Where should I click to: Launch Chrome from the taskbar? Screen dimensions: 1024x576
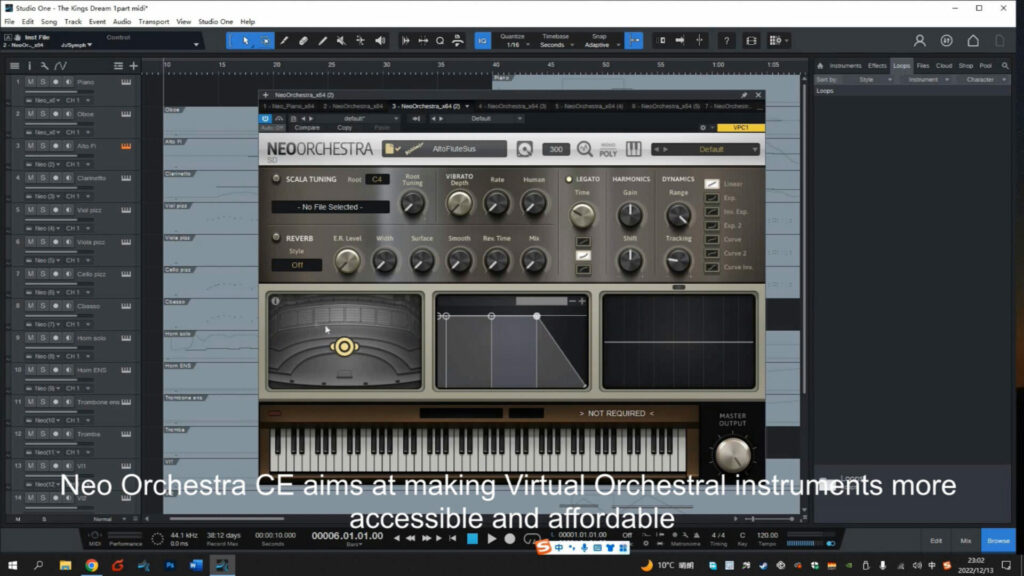[91, 565]
